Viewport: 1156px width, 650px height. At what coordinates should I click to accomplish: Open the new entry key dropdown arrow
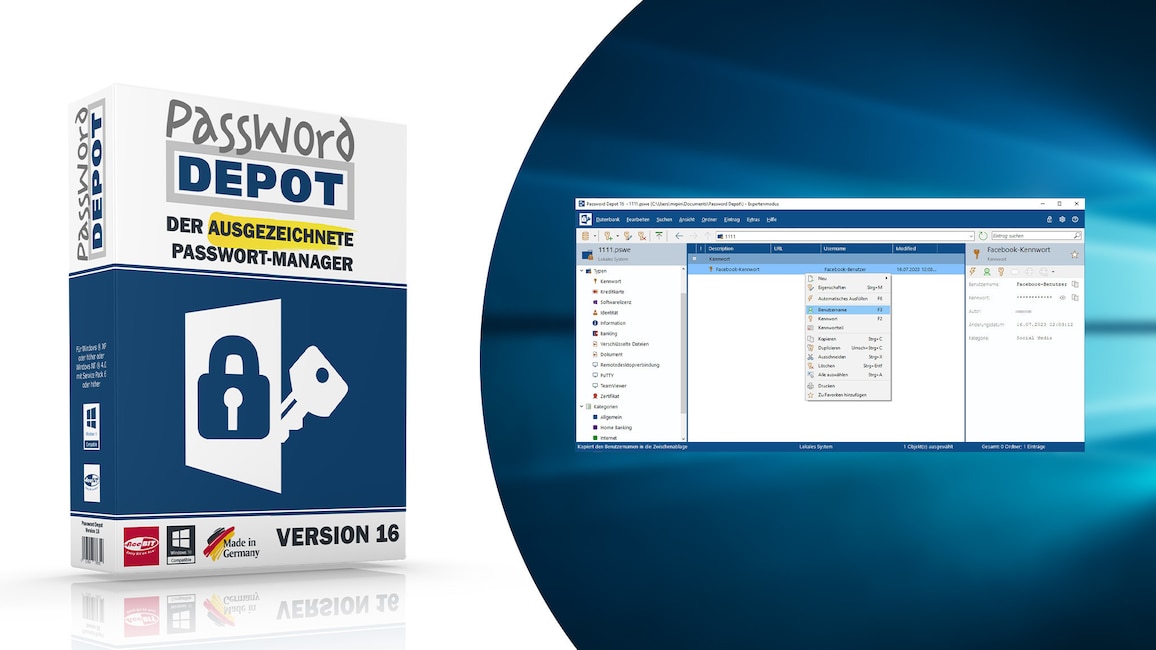click(618, 236)
